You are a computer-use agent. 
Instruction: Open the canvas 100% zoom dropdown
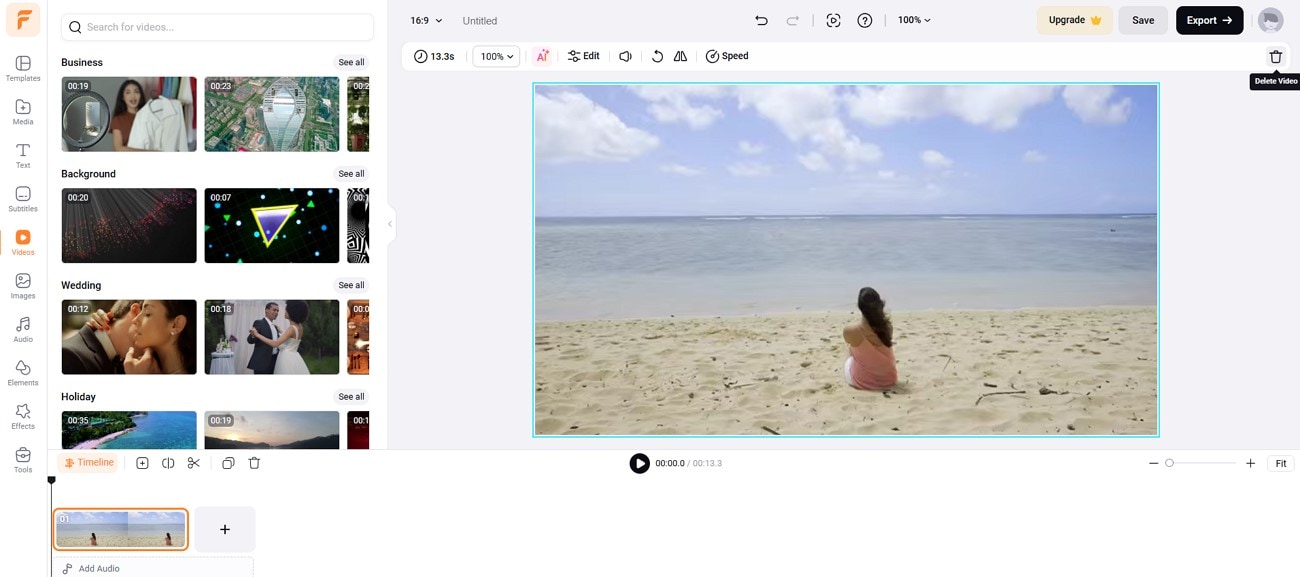[x=914, y=20]
